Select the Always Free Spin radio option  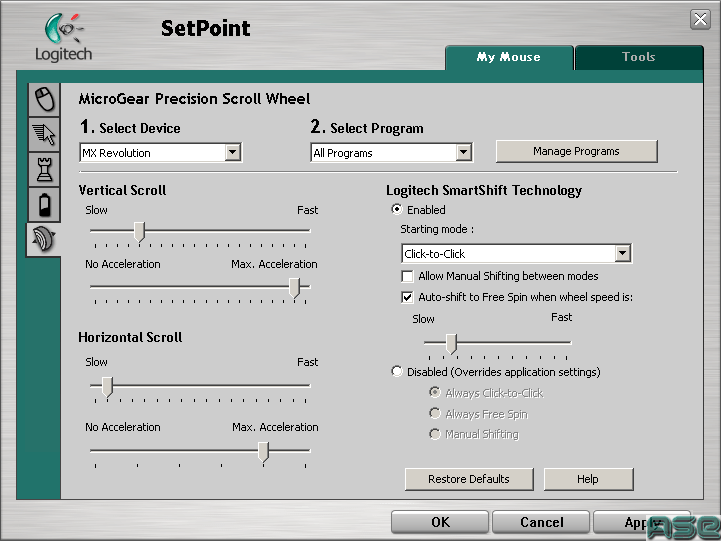[x=435, y=413]
